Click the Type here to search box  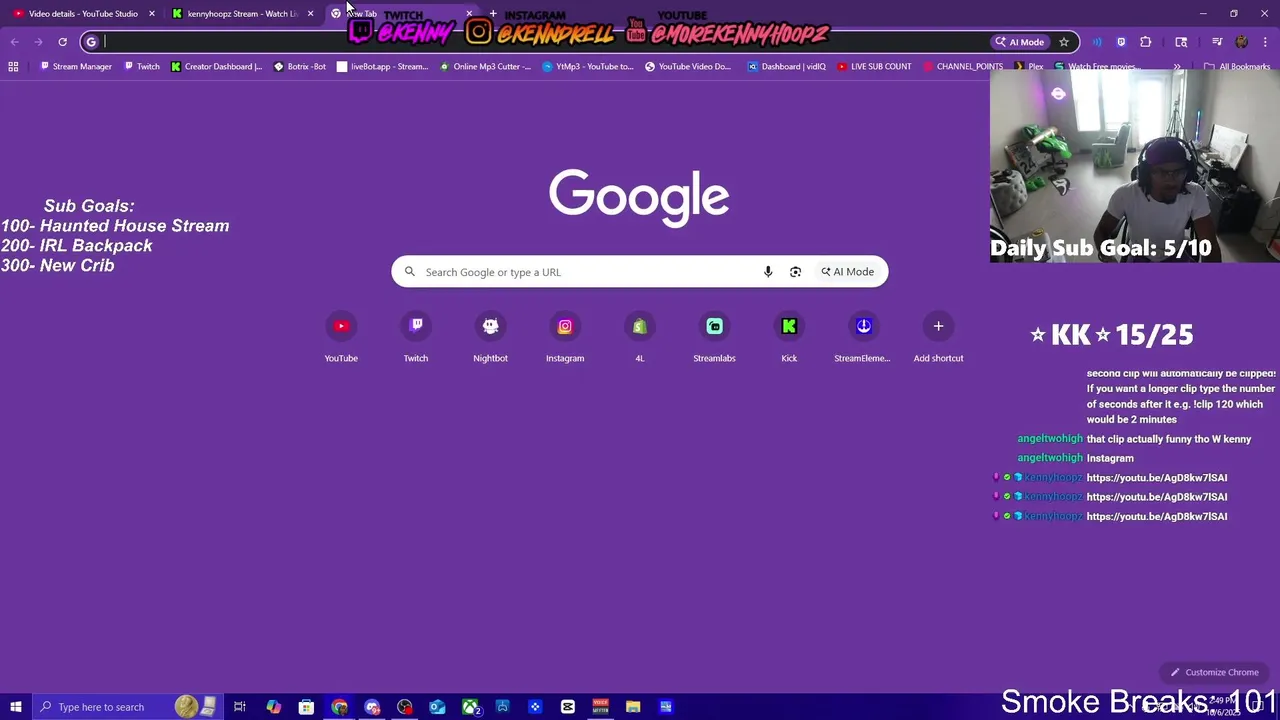coord(128,707)
